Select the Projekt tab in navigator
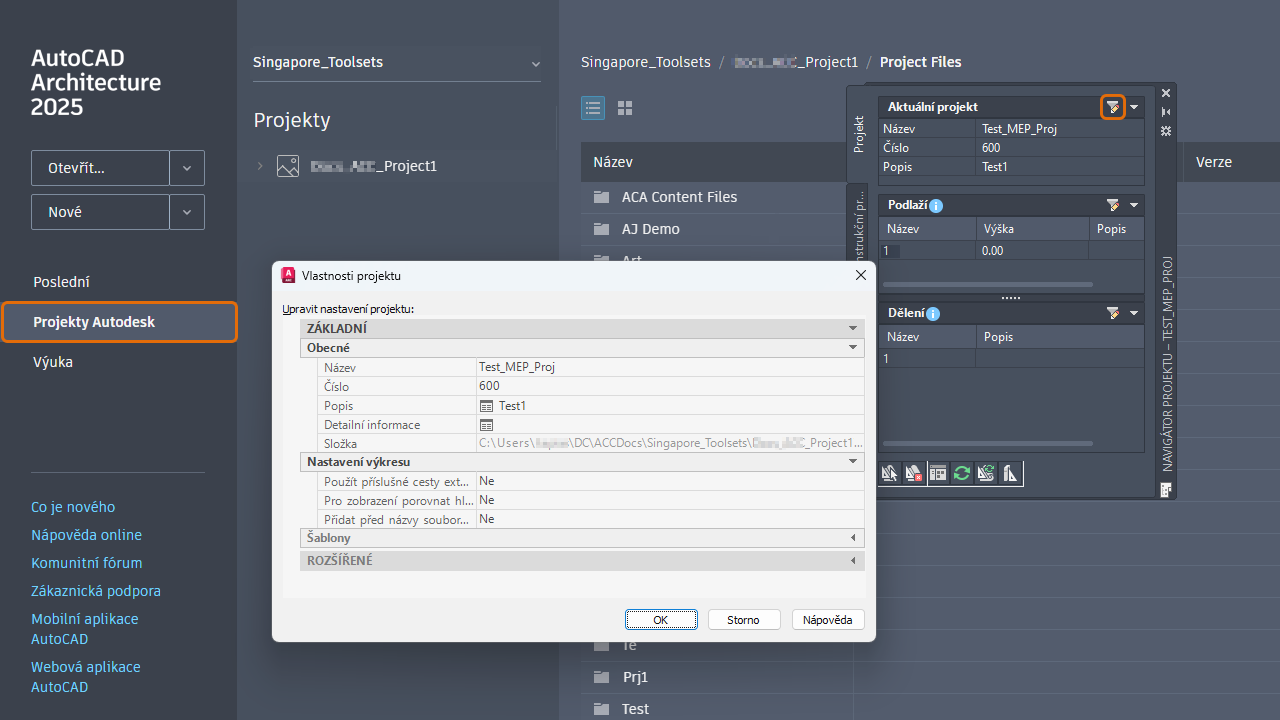 (x=858, y=133)
